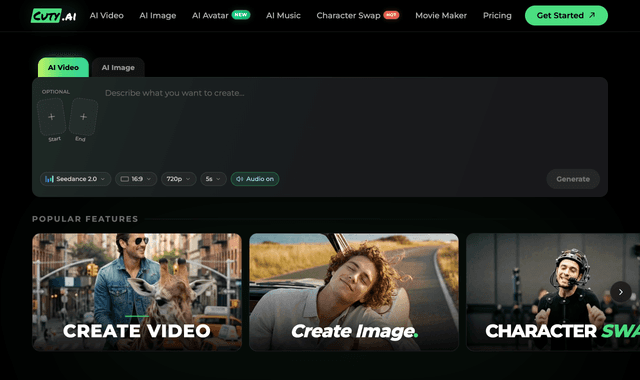Image resolution: width=640 pixels, height=380 pixels.
Task: Toggle the Audio on switch
Action: point(255,179)
